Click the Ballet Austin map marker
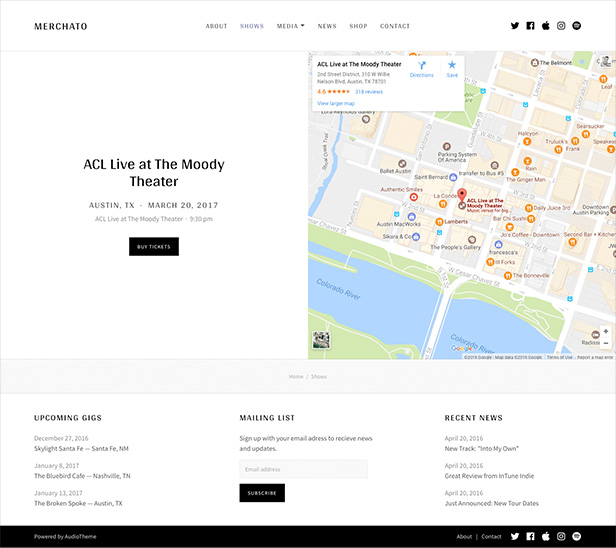 pos(402,163)
